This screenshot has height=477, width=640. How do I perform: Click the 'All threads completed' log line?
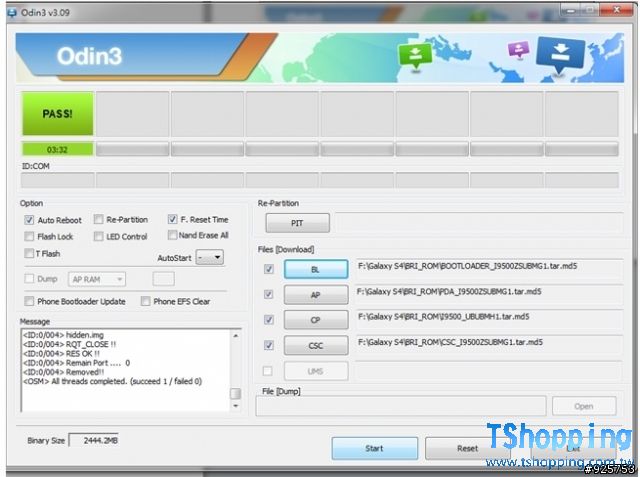[112, 382]
